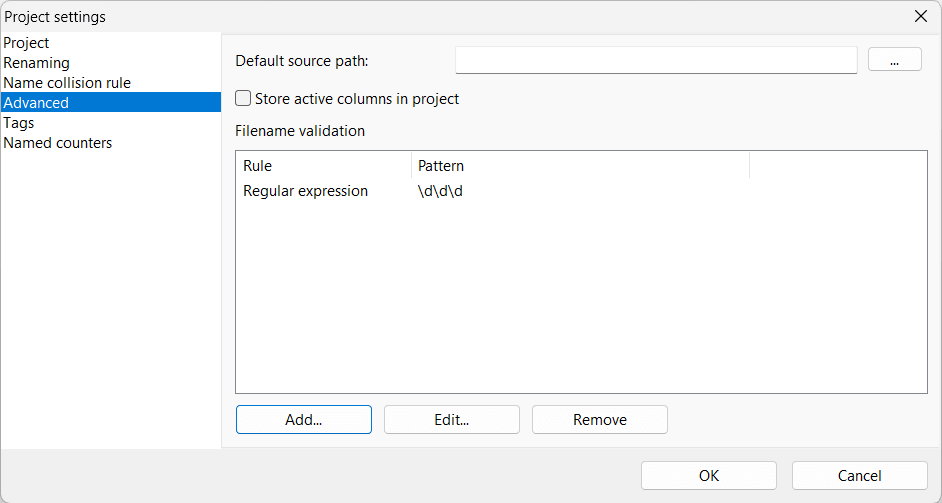Select the Advanced settings category
942x503 pixels.
(111, 102)
